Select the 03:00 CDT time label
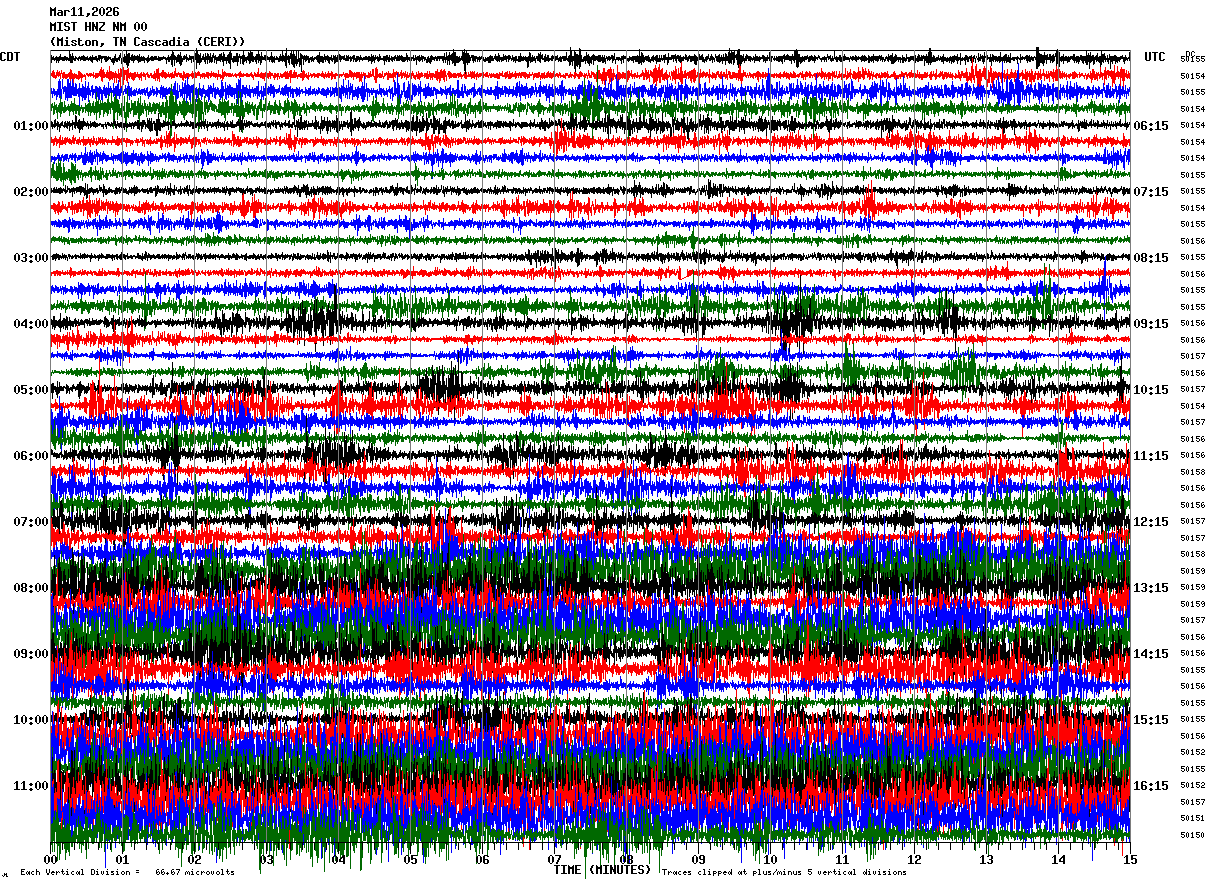Image resolution: width=1210 pixels, height=886 pixels. (x=31, y=258)
